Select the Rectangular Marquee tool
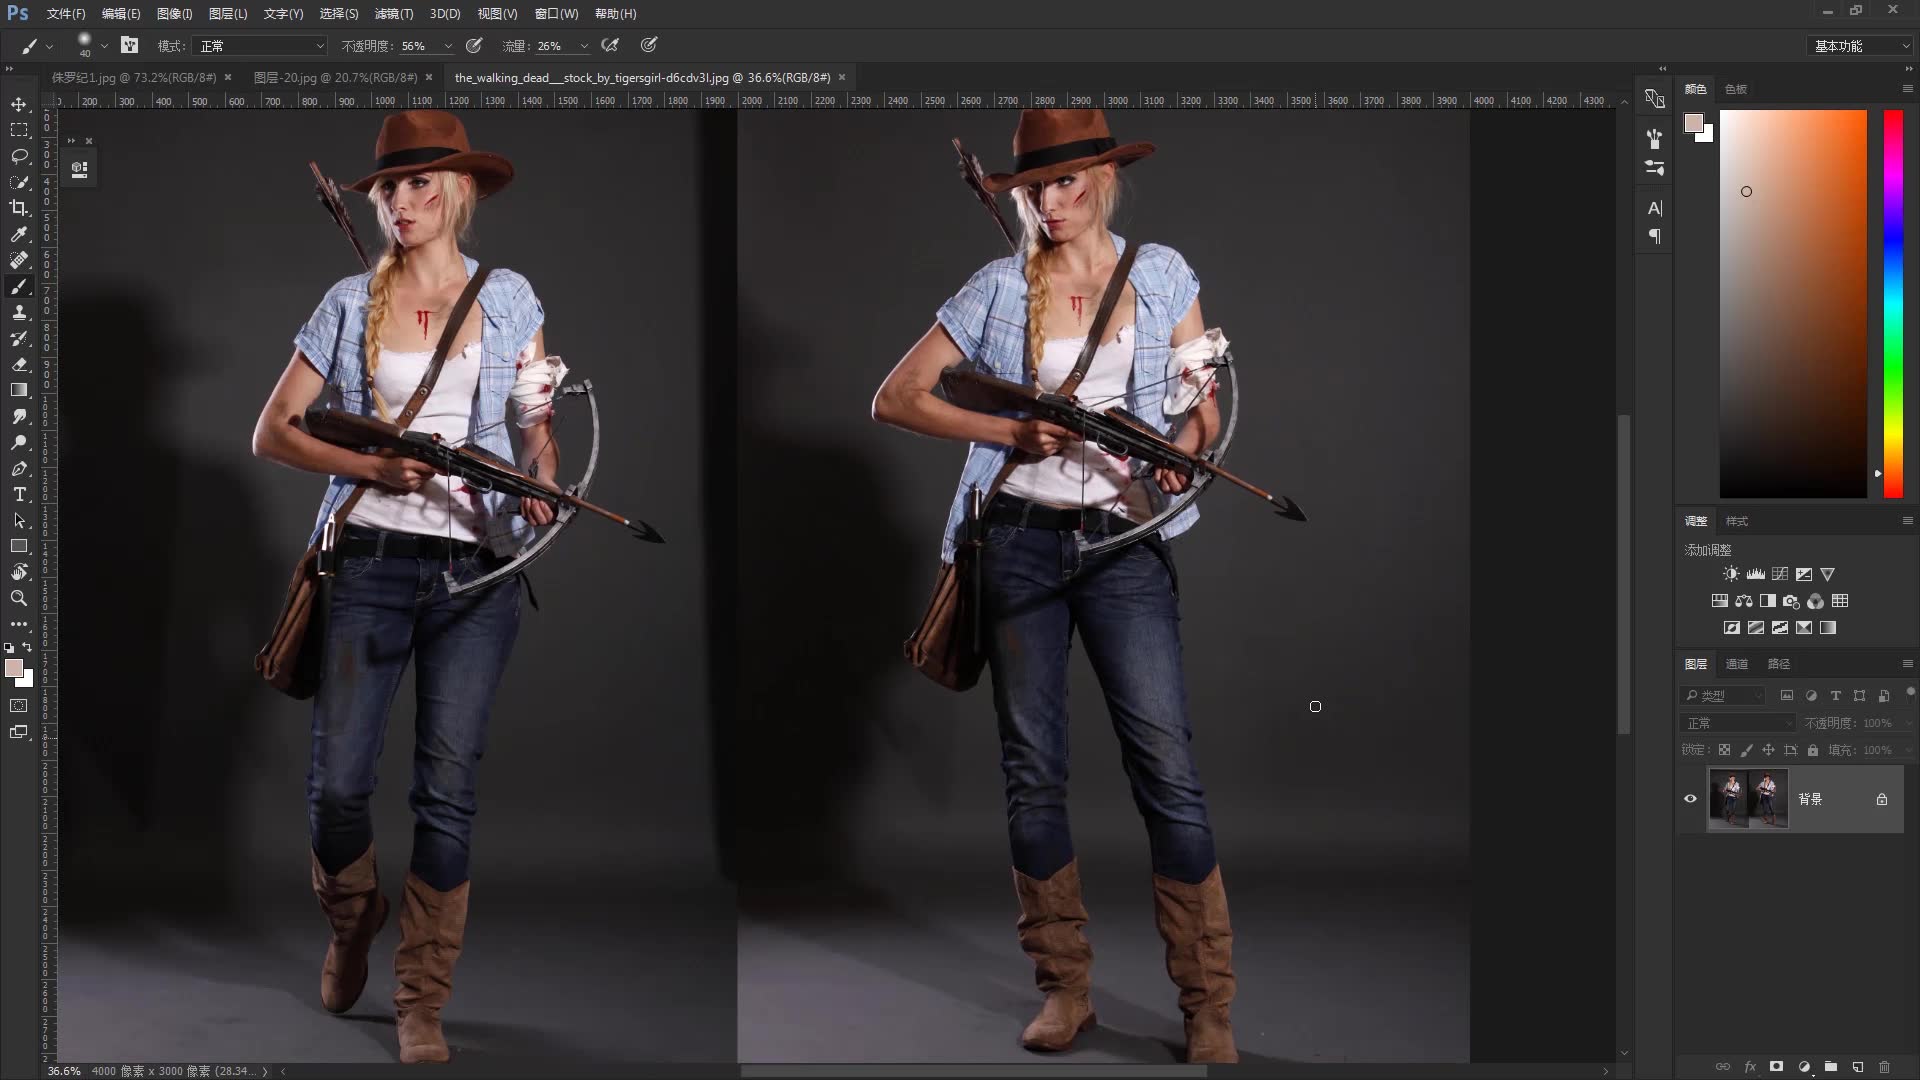Image resolution: width=1920 pixels, height=1080 pixels. 19,130
